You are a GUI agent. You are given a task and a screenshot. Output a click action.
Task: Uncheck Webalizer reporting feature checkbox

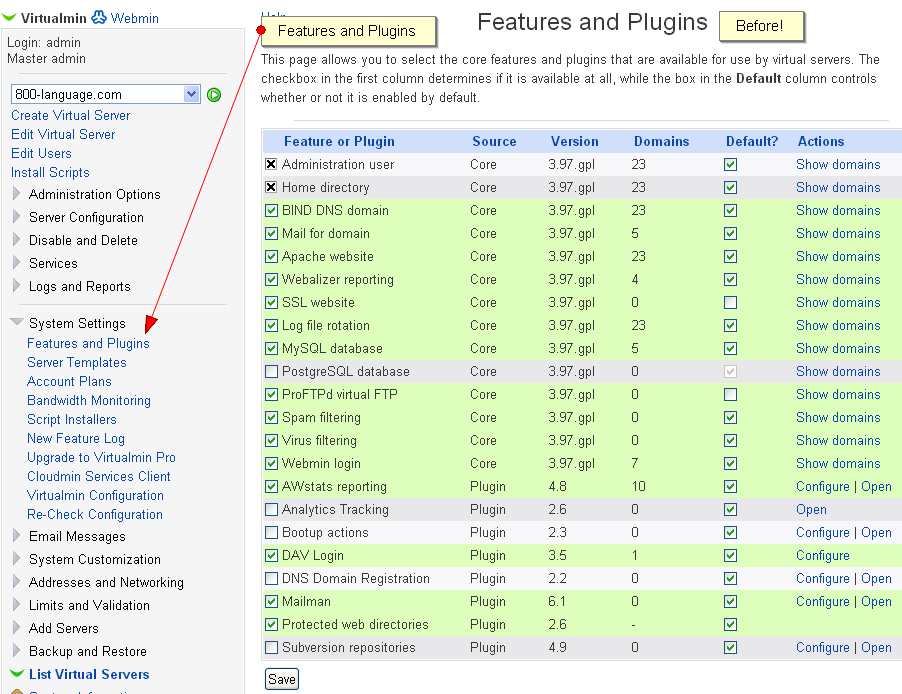tap(272, 280)
